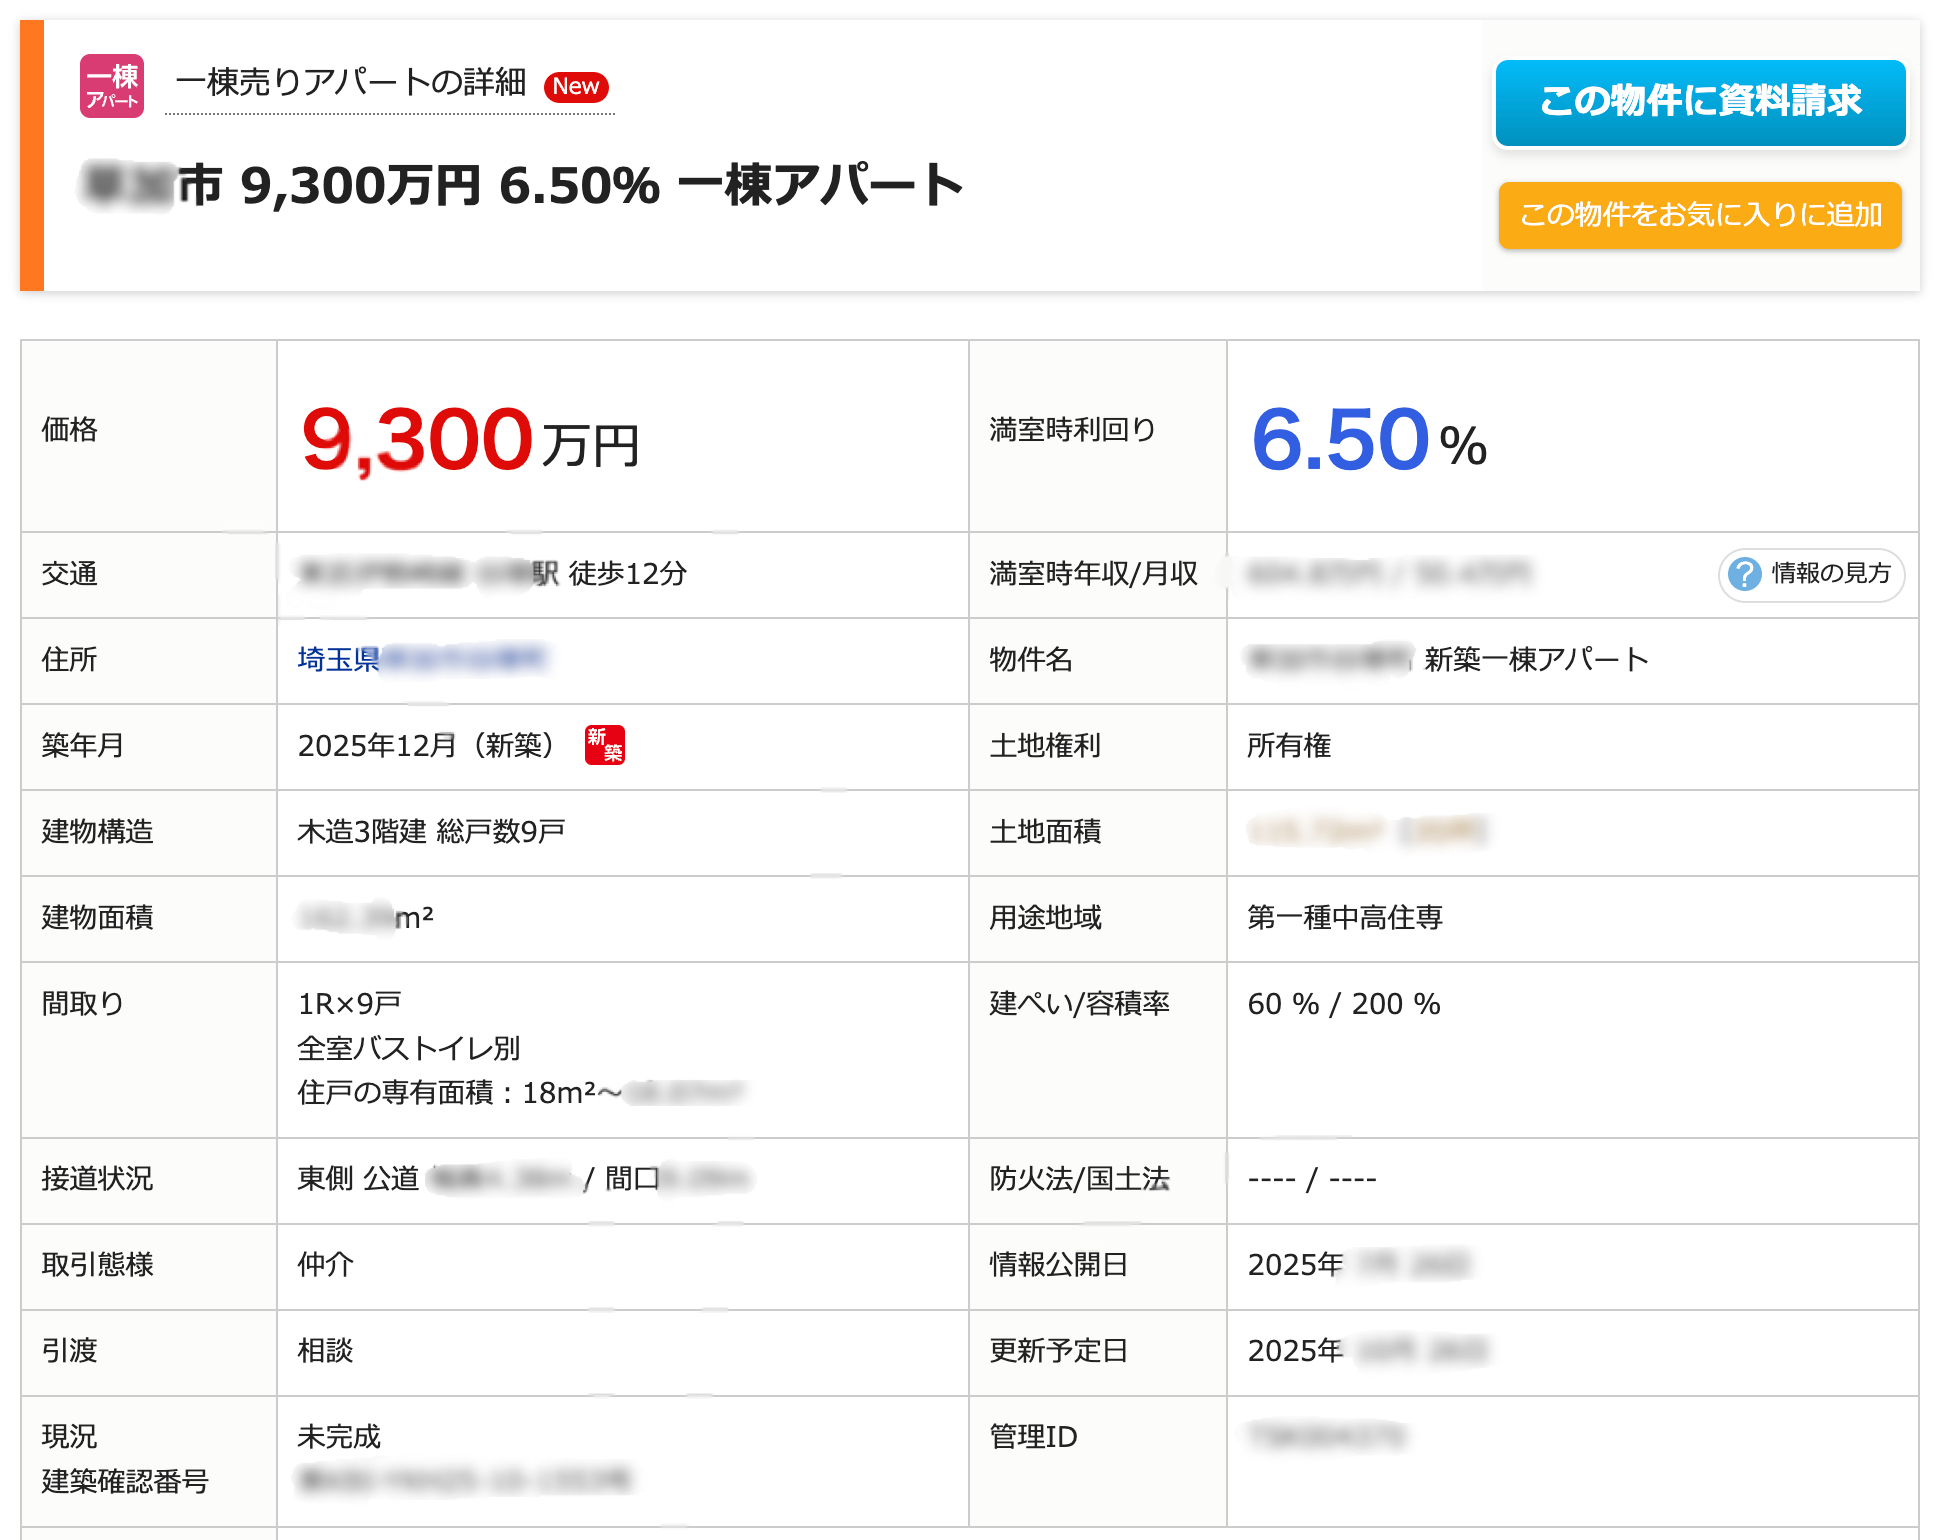Select the 2025年12月(新築) value
Image resolution: width=1936 pixels, height=1540 pixels.
click(426, 746)
